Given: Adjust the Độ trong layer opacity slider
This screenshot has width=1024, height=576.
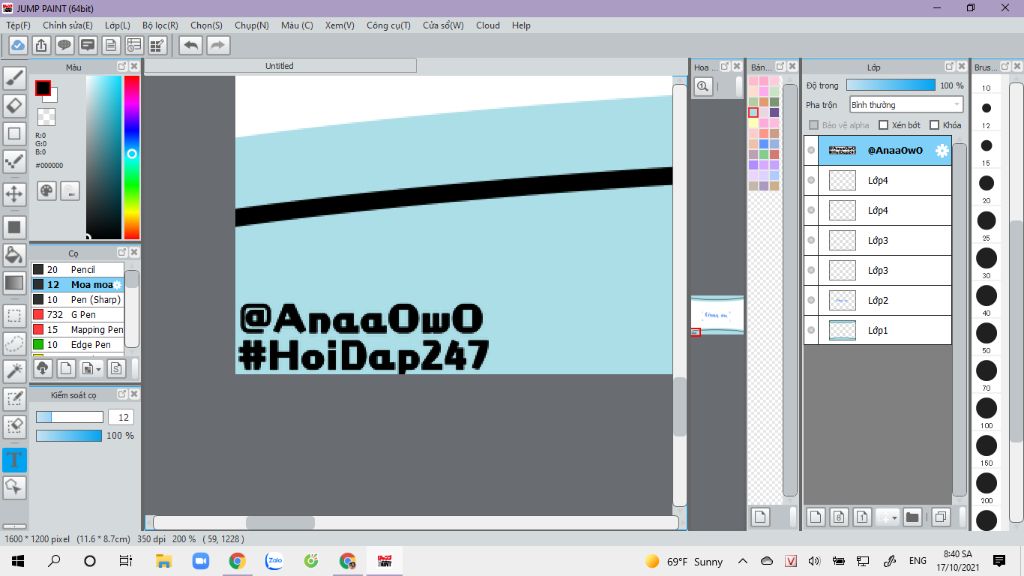Looking at the screenshot, I should tap(890, 86).
